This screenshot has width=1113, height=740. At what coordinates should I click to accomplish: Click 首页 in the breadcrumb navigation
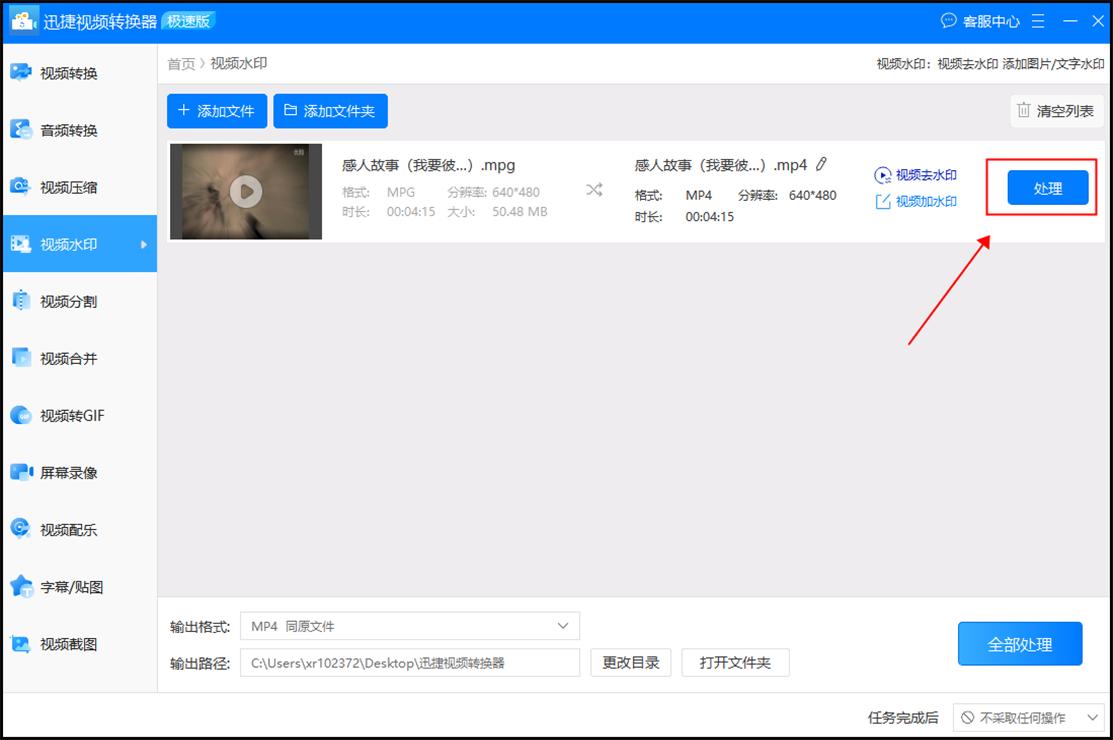(180, 62)
